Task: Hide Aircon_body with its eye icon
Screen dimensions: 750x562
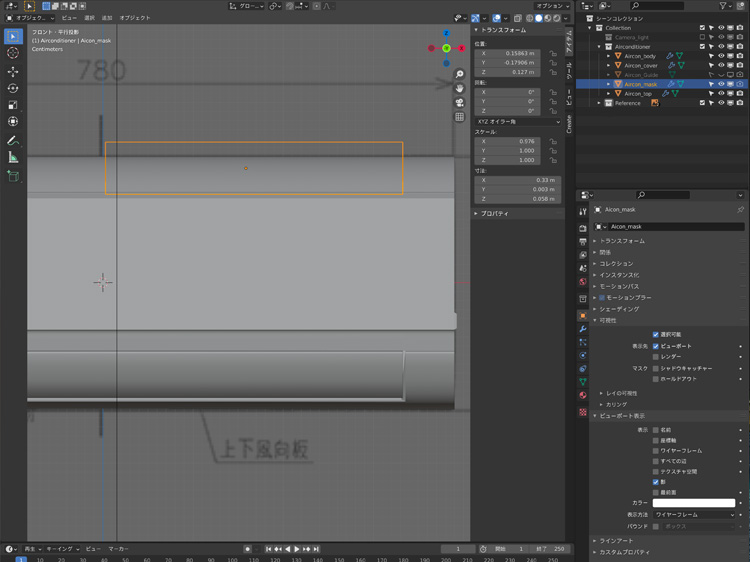Action: [x=721, y=56]
